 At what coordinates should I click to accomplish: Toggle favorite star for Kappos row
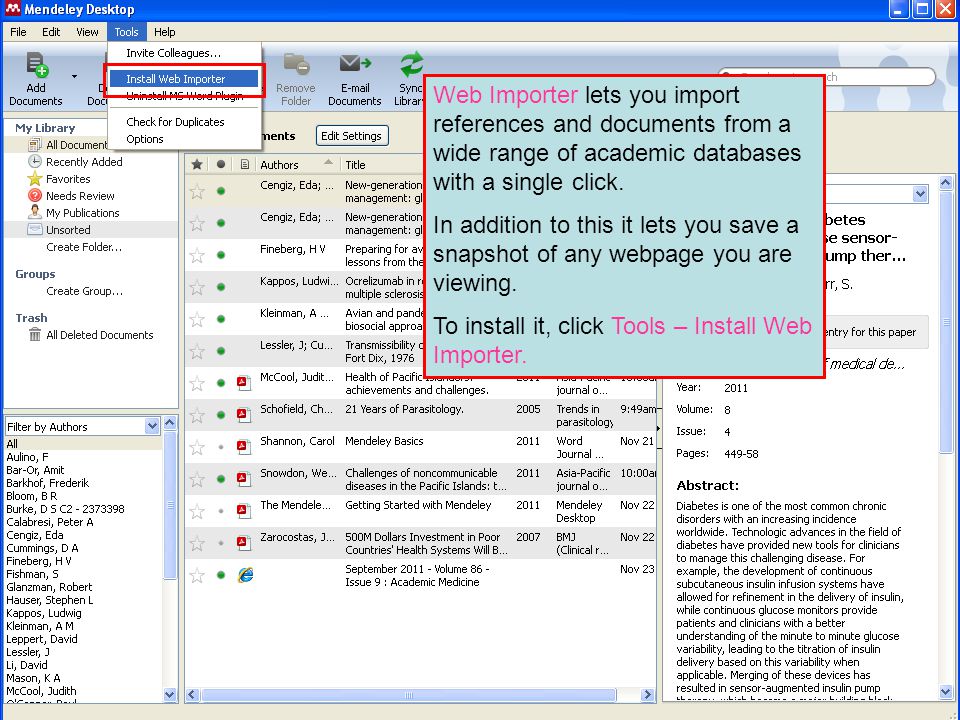point(197,287)
